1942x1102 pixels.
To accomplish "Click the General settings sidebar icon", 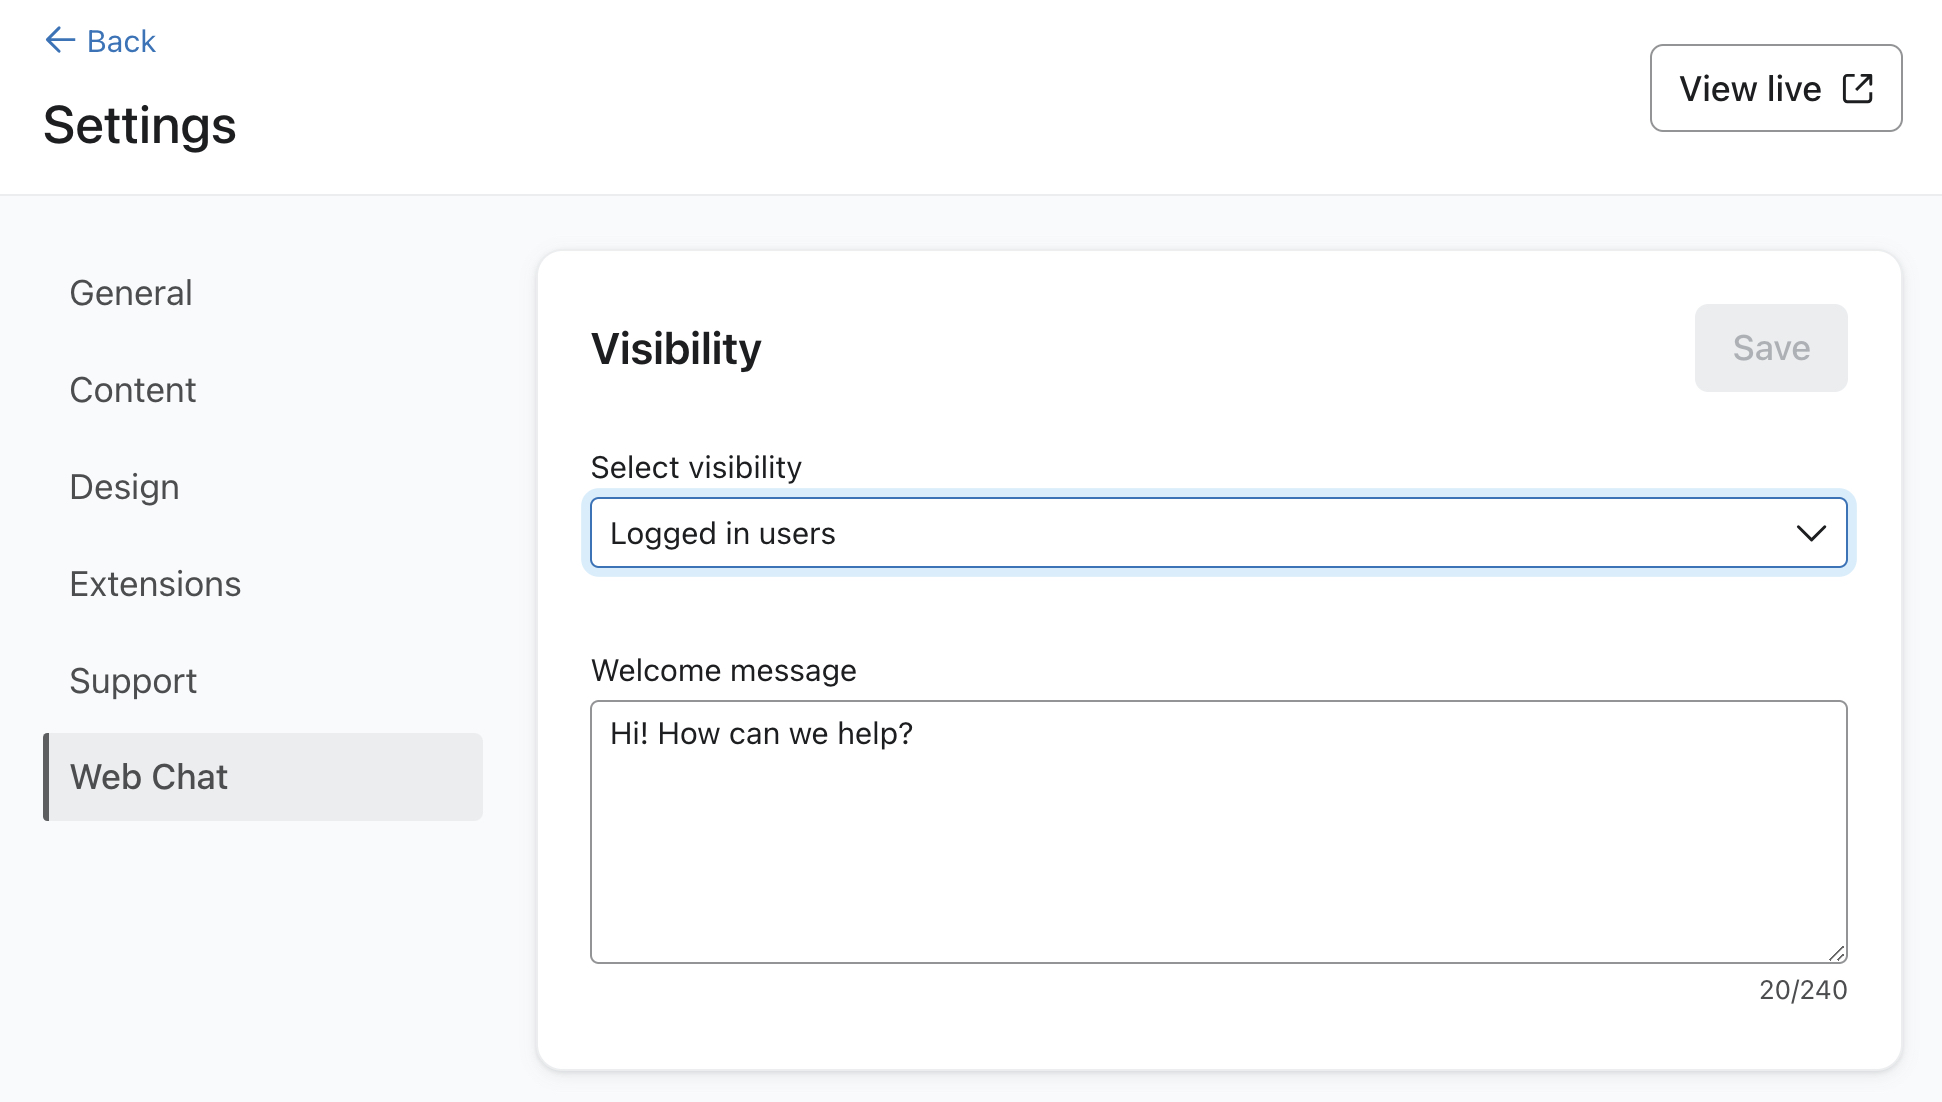I will (x=129, y=291).
